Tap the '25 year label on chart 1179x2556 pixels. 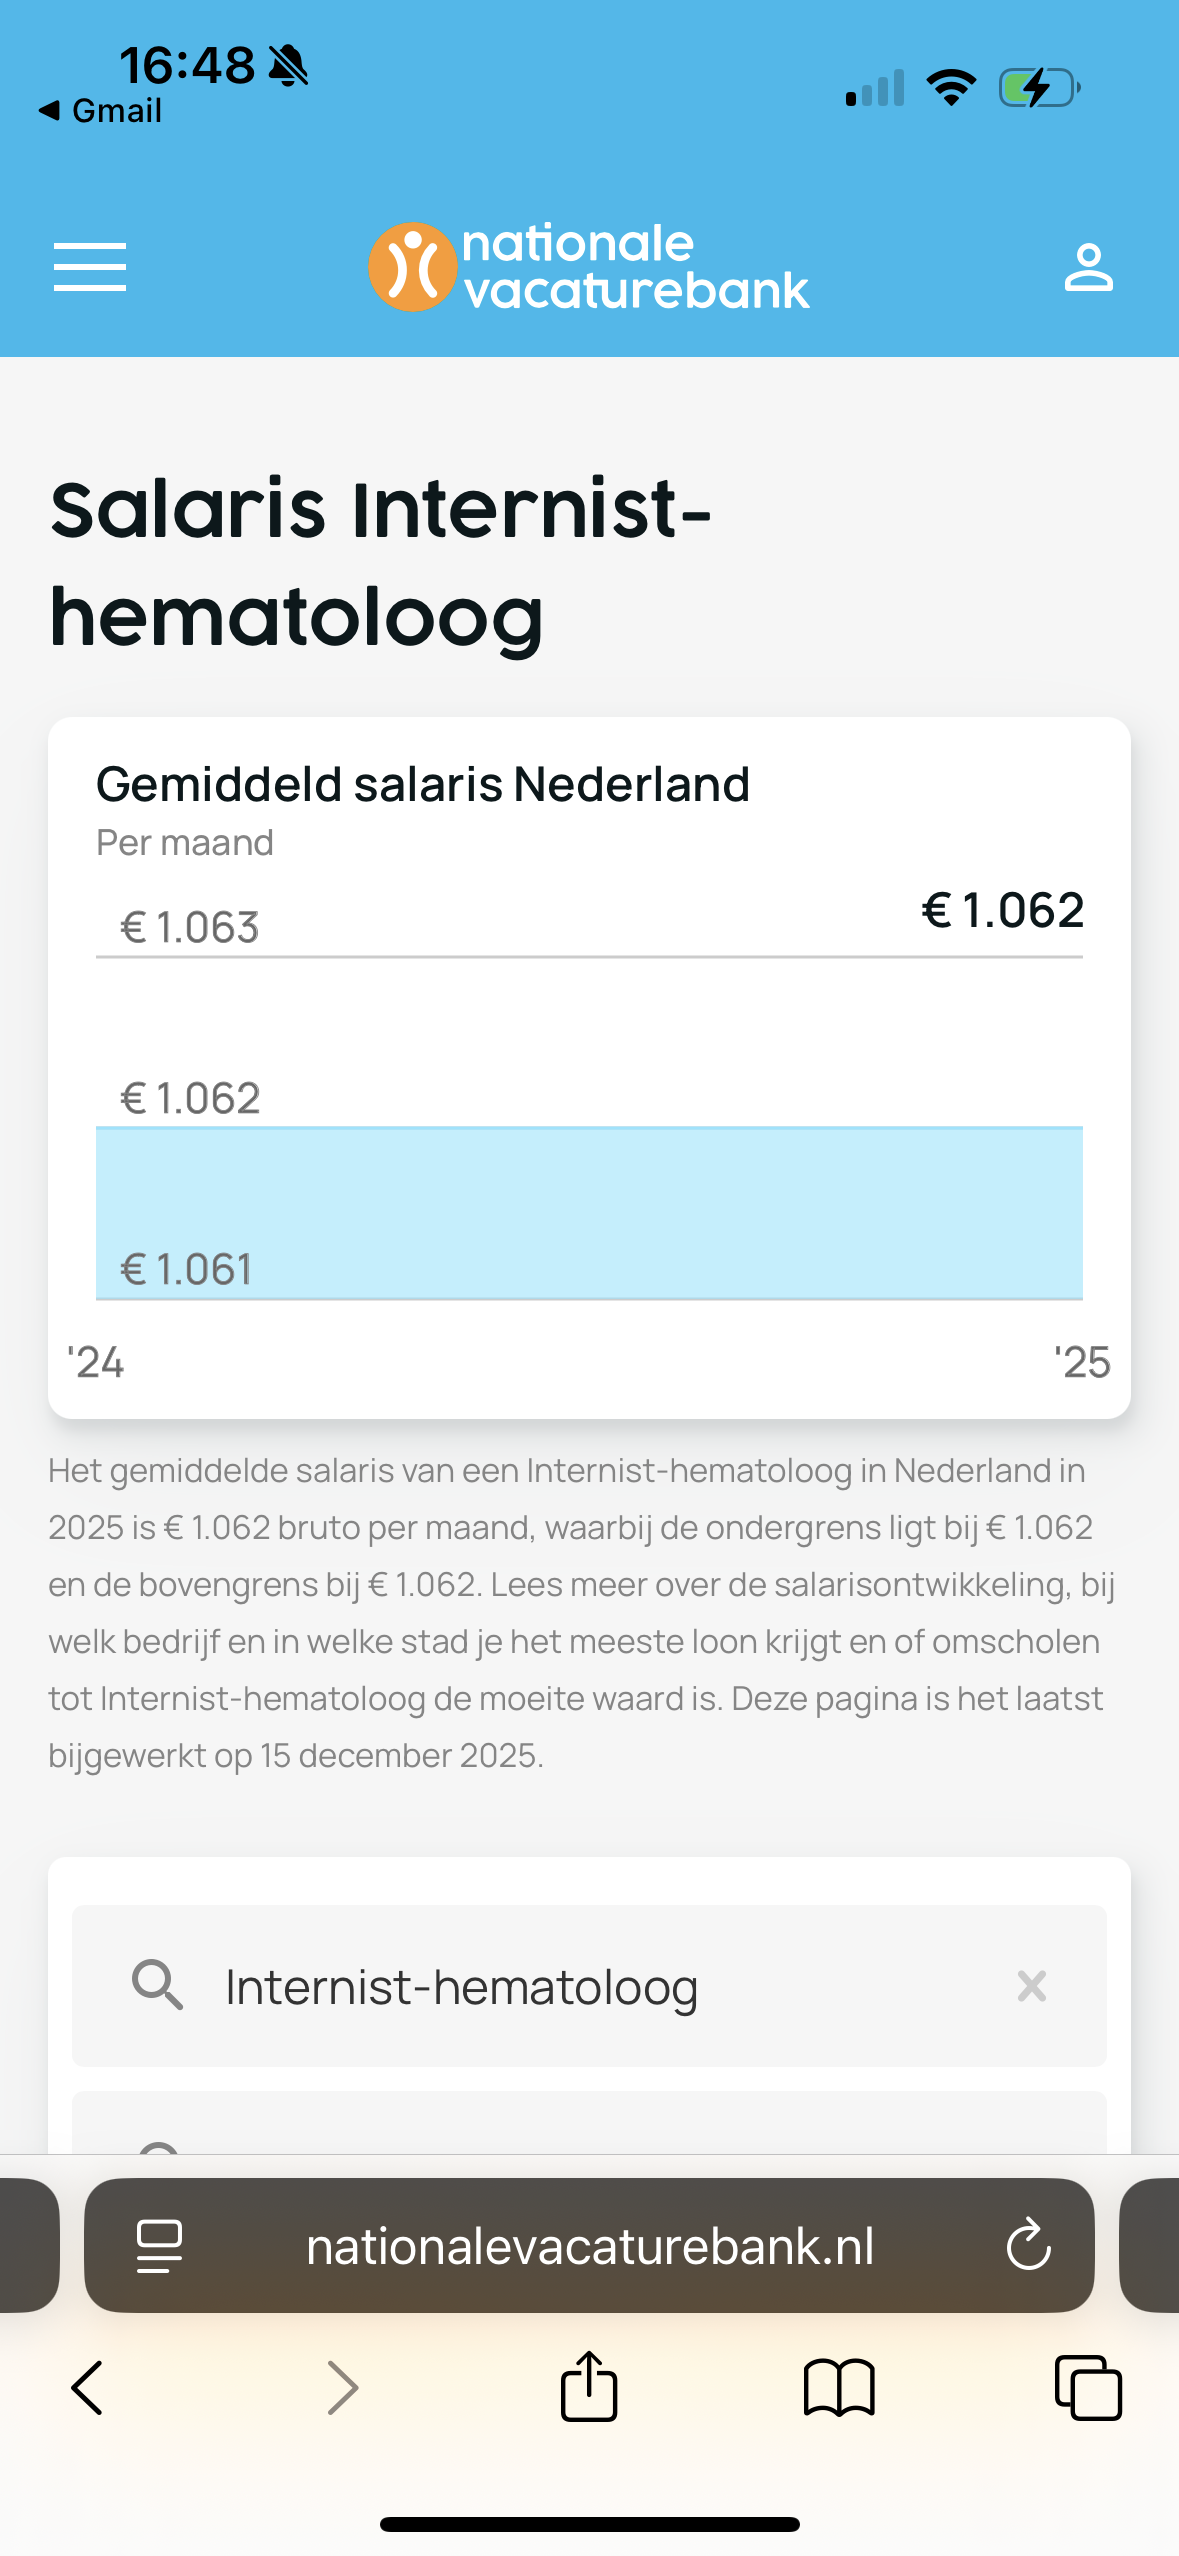(1082, 1362)
